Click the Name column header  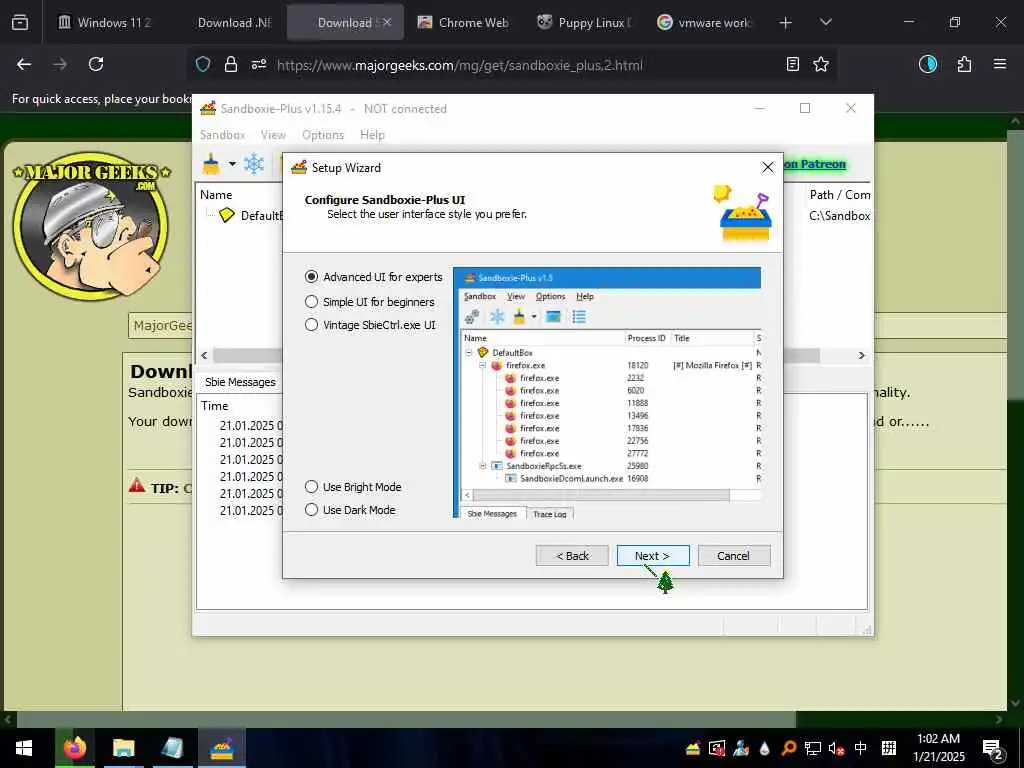[x=216, y=195]
